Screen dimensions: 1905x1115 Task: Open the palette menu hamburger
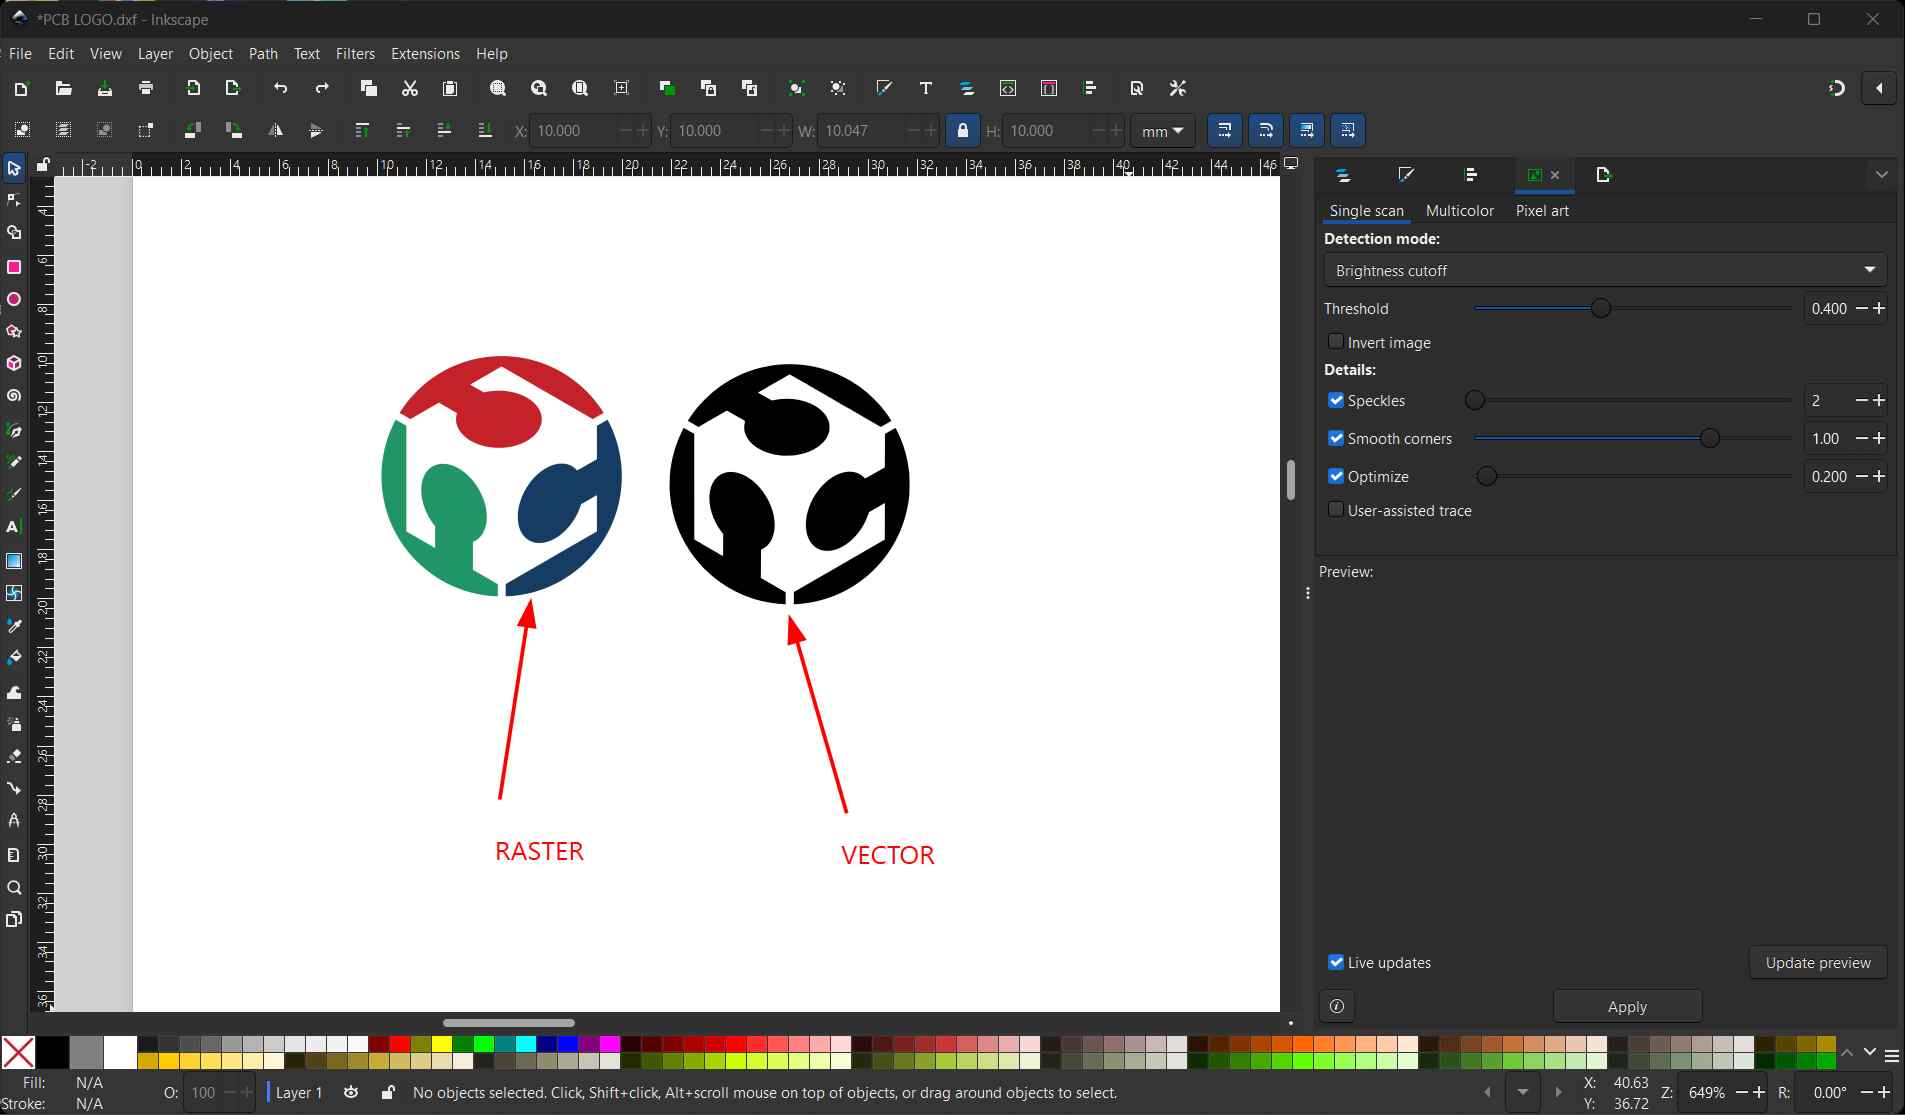point(1892,1055)
